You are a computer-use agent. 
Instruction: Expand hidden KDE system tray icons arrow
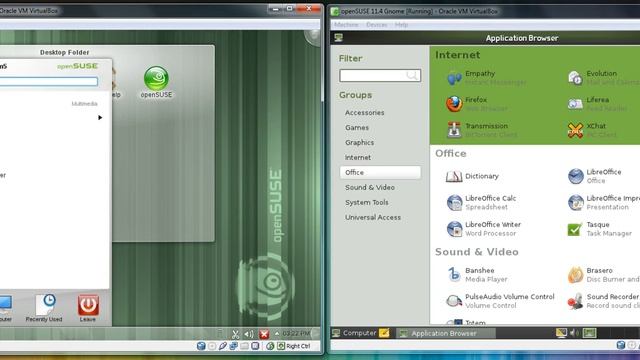pos(277,334)
